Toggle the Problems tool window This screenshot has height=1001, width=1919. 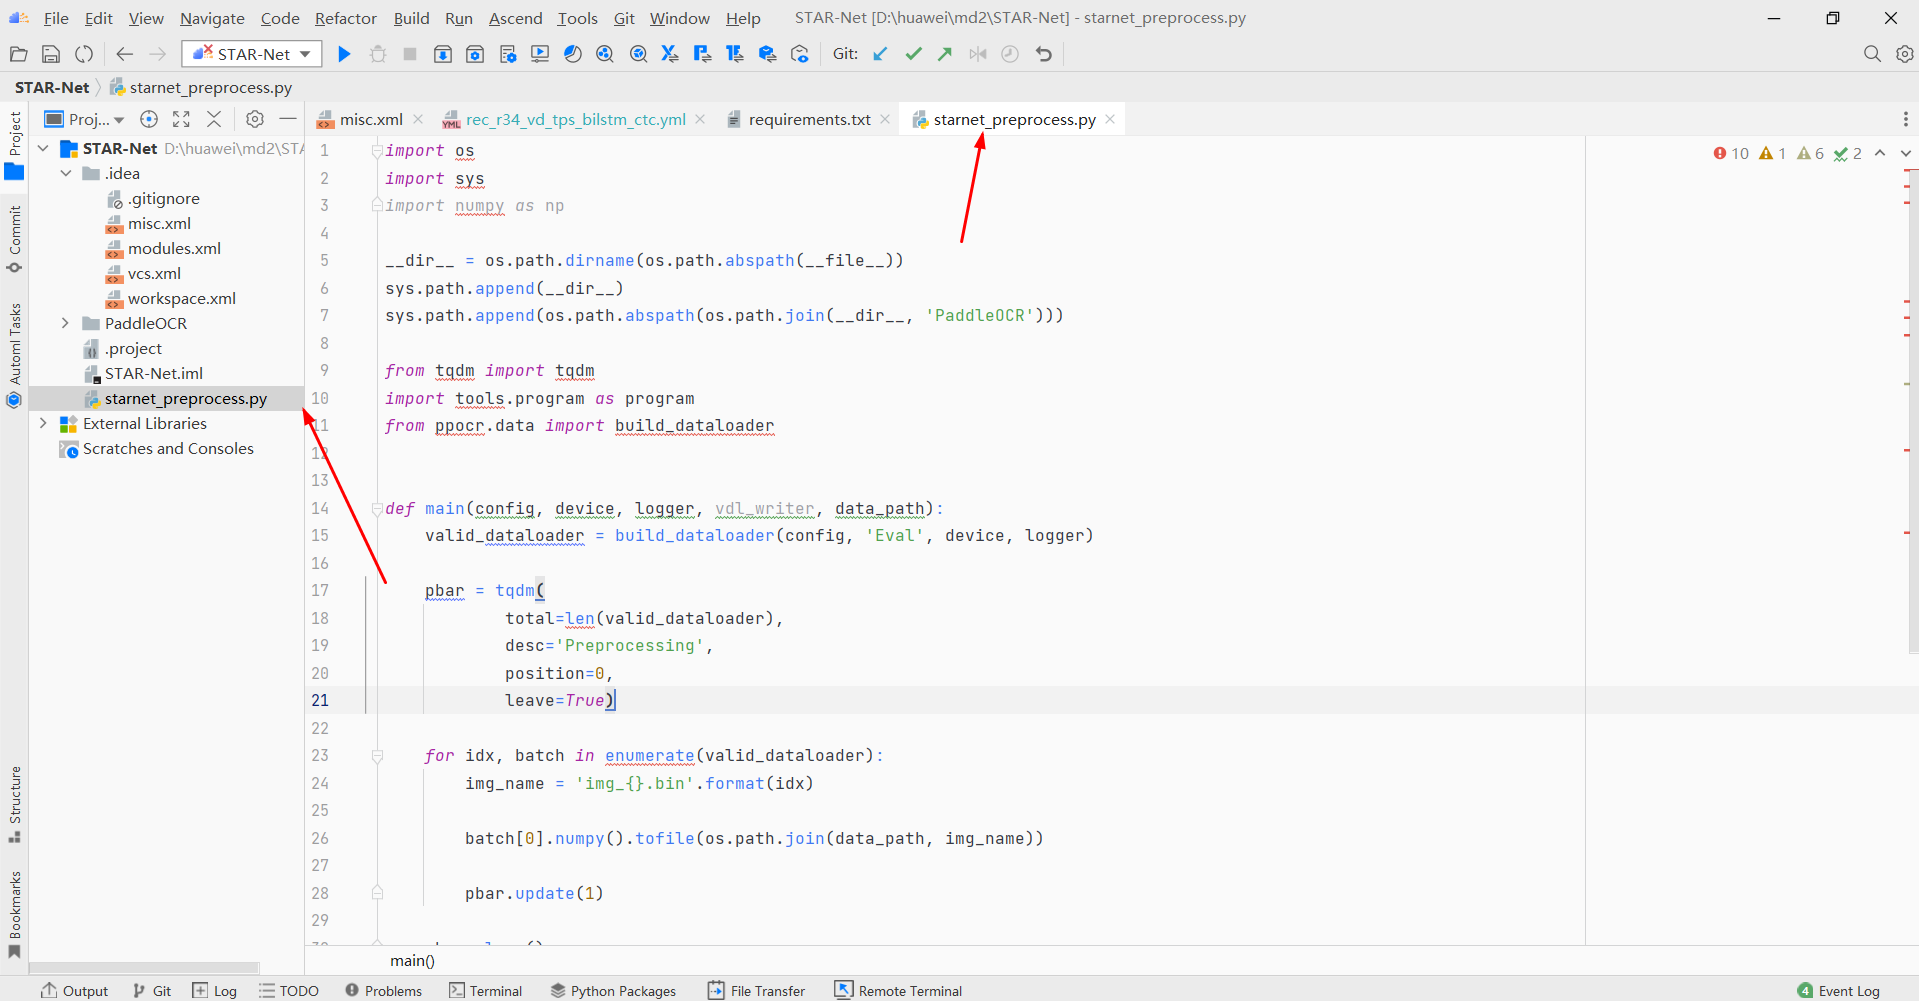pyautogui.click(x=384, y=990)
